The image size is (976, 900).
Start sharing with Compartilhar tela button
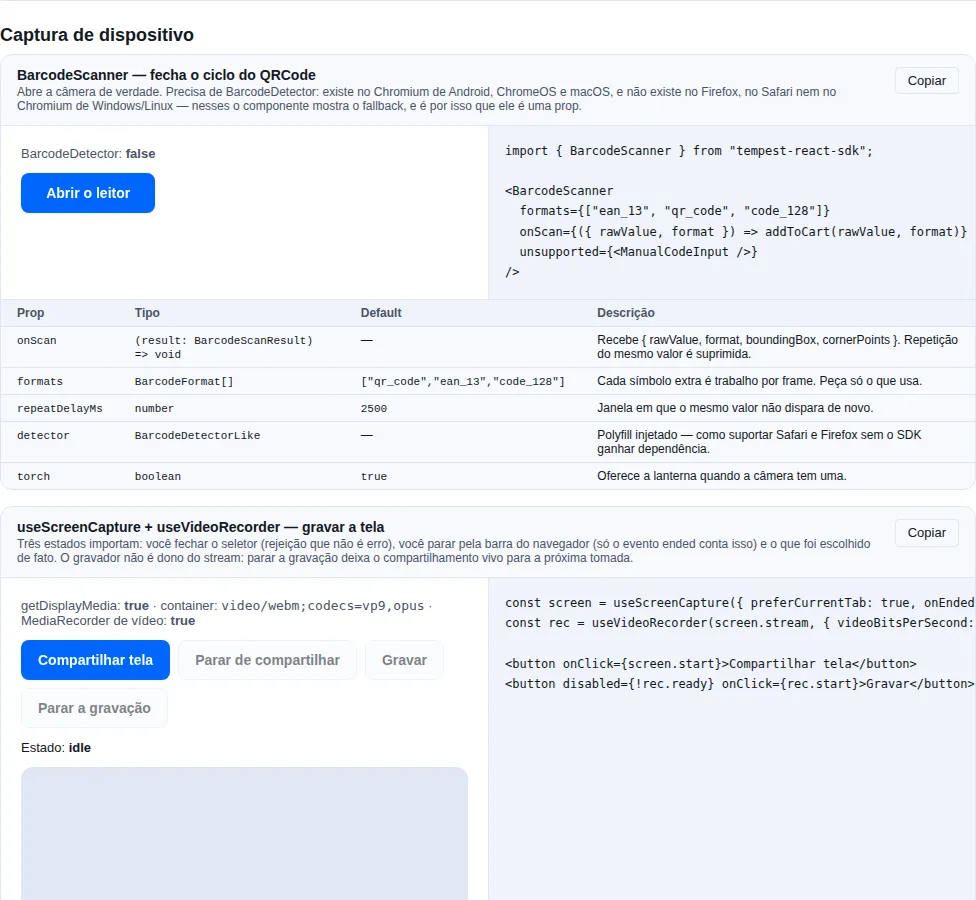click(95, 660)
